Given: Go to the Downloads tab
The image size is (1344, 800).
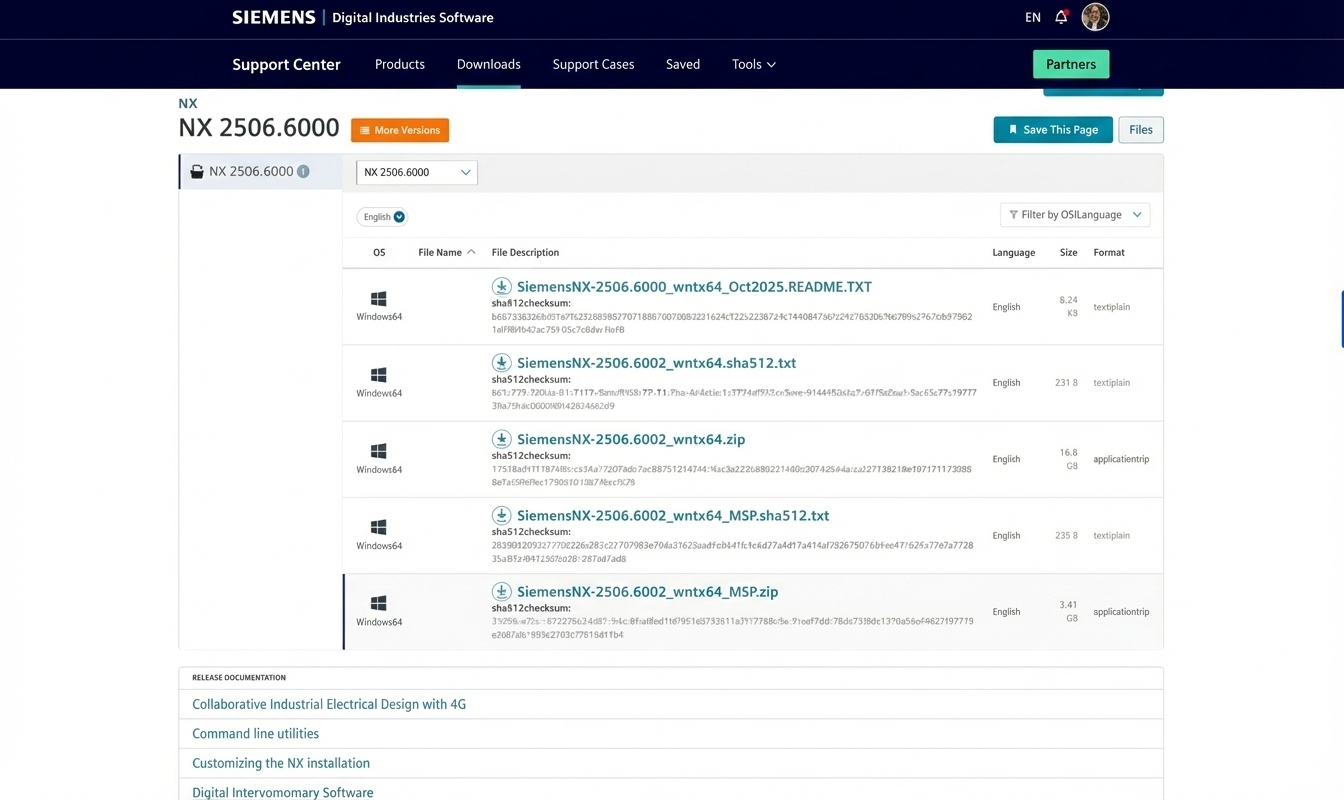Looking at the screenshot, I should tap(489, 64).
